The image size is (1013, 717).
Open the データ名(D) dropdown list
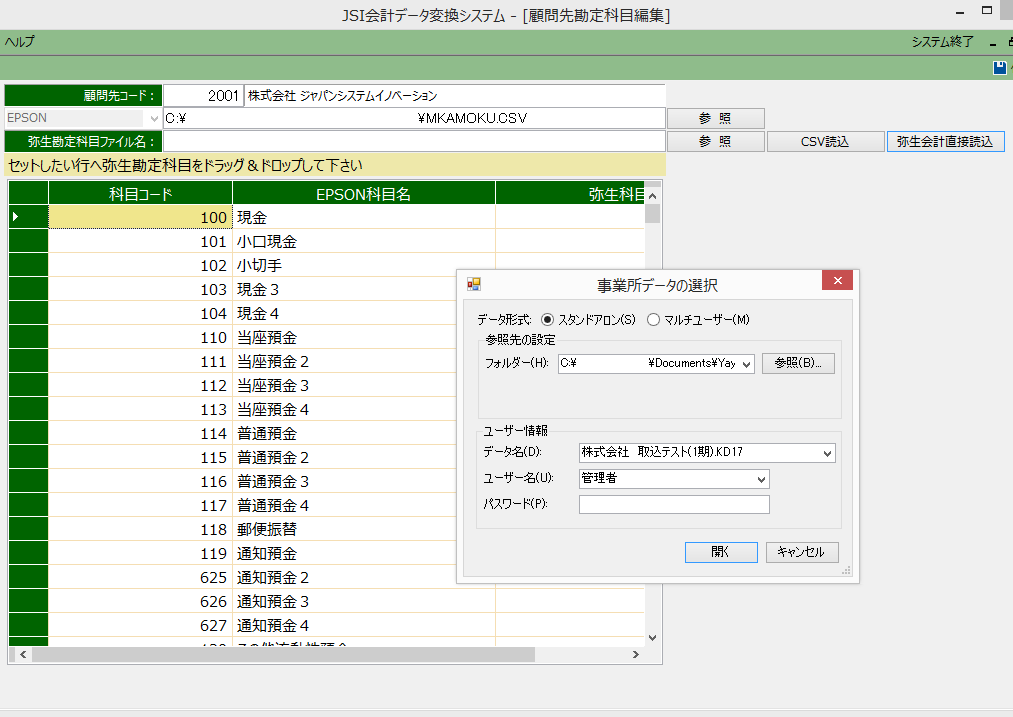826,453
